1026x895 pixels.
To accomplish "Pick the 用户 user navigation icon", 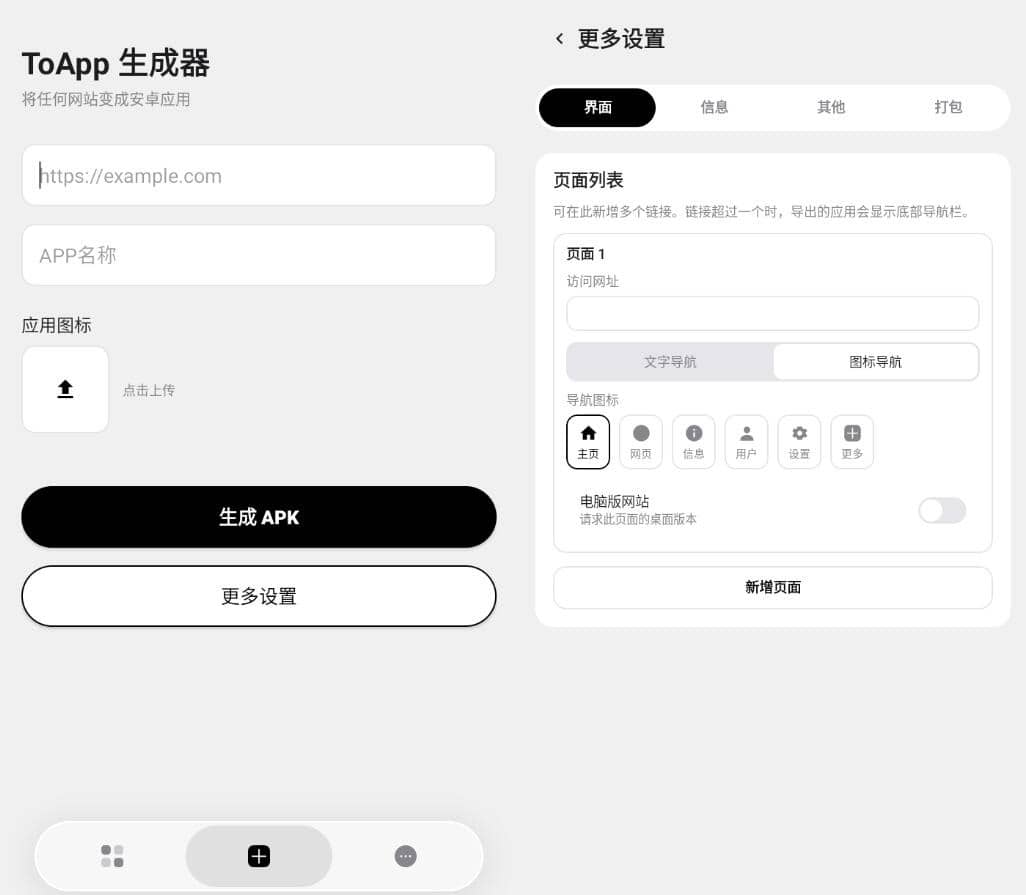I will coord(746,441).
